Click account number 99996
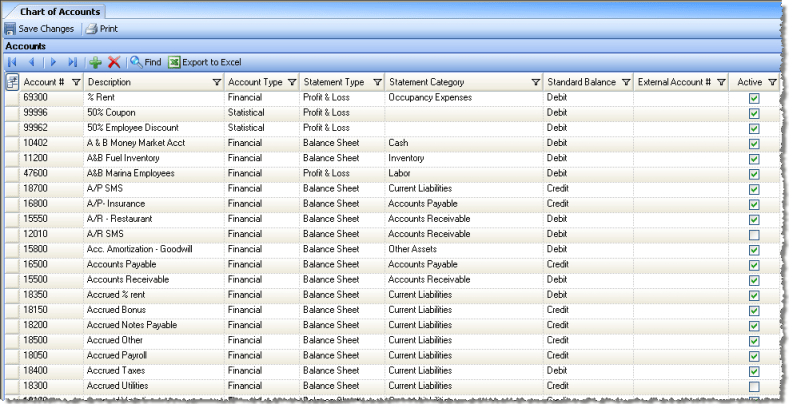This screenshot has height=404, width=789. coord(35,112)
